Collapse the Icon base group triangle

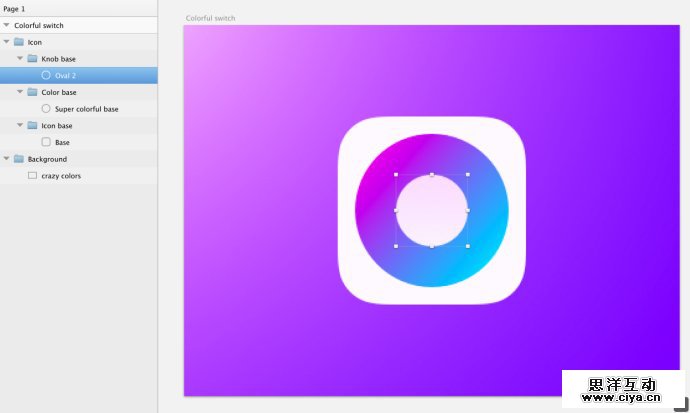coord(20,125)
